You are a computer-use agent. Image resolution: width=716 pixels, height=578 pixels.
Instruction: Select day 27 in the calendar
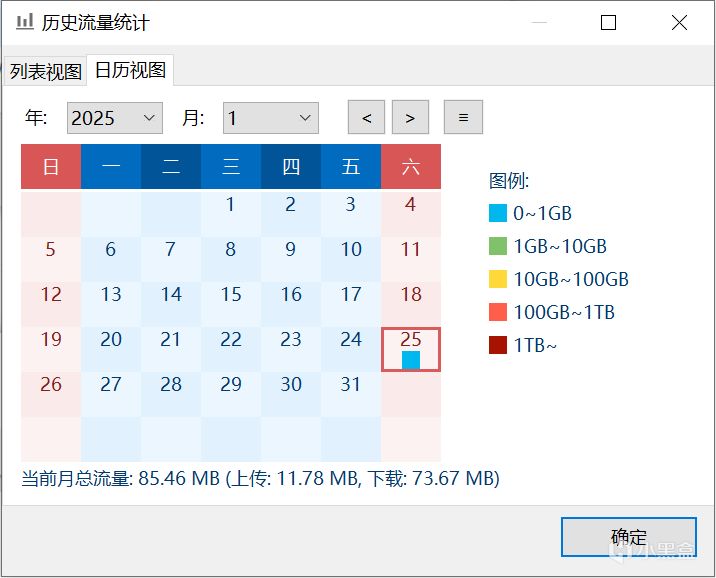[x=111, y=394]
